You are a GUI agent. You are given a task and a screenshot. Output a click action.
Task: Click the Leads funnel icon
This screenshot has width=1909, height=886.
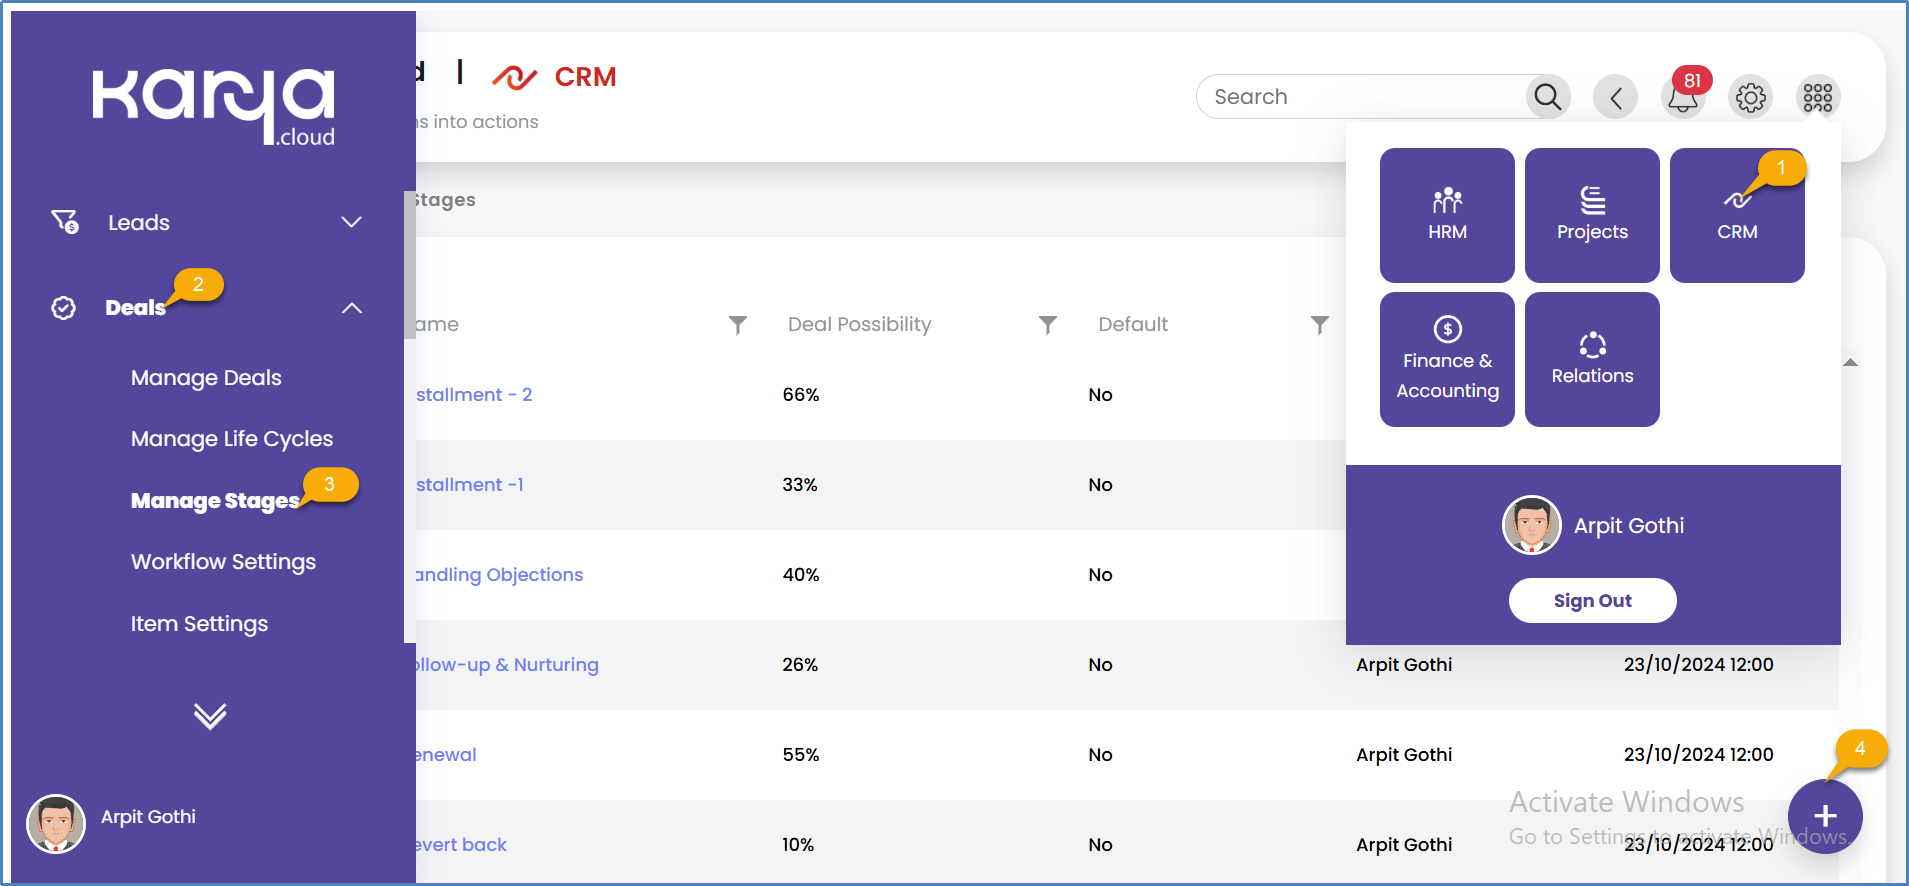tap(65, 221)
